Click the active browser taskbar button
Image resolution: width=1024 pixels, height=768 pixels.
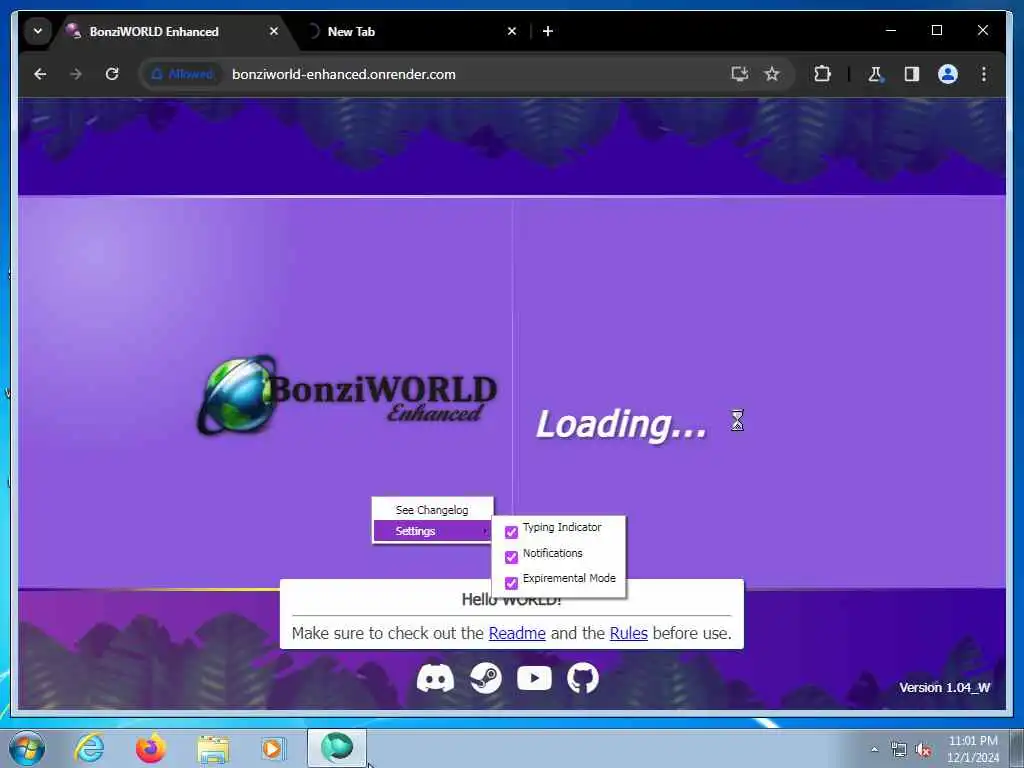coord(337,748)
